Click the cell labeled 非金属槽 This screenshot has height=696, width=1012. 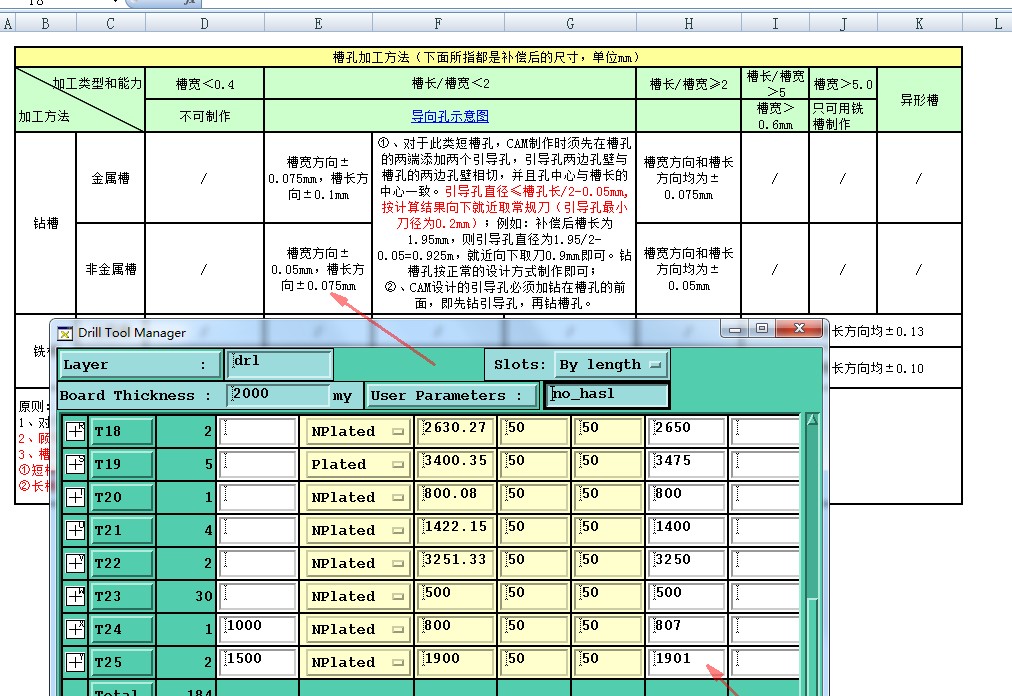point(110,269)
